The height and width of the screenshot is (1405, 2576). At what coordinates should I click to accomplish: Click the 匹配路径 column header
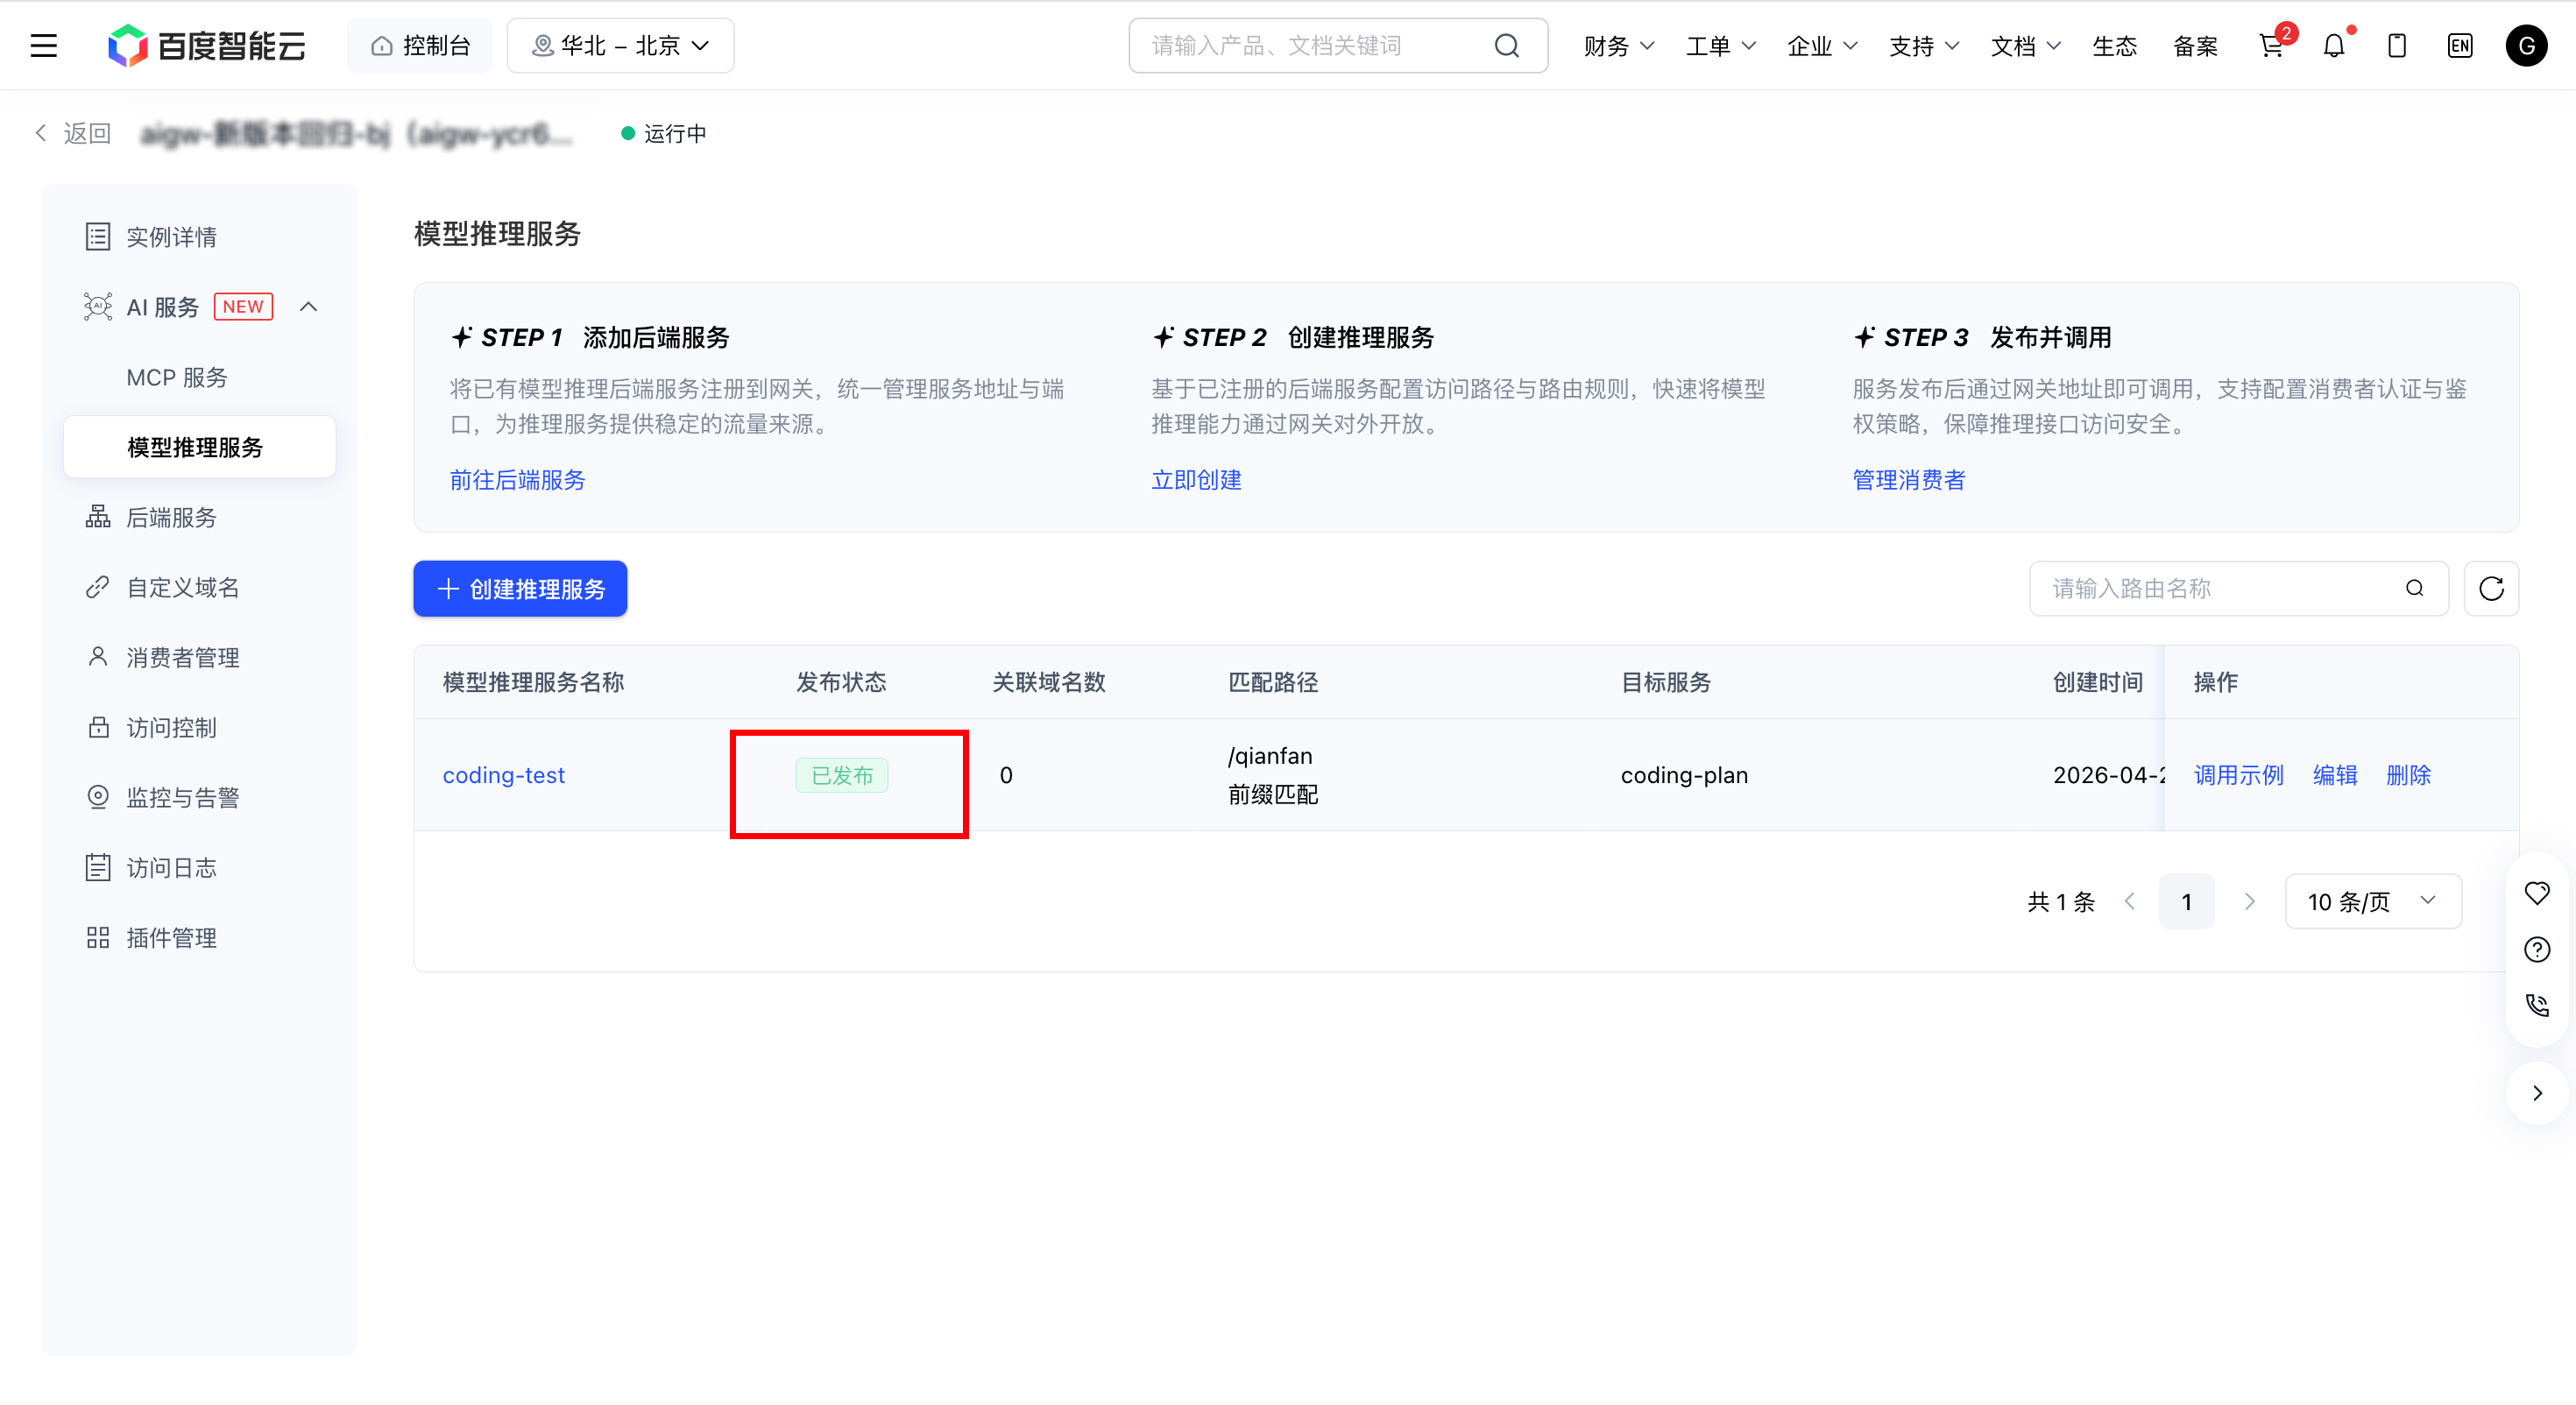(x=1272, y=682)
